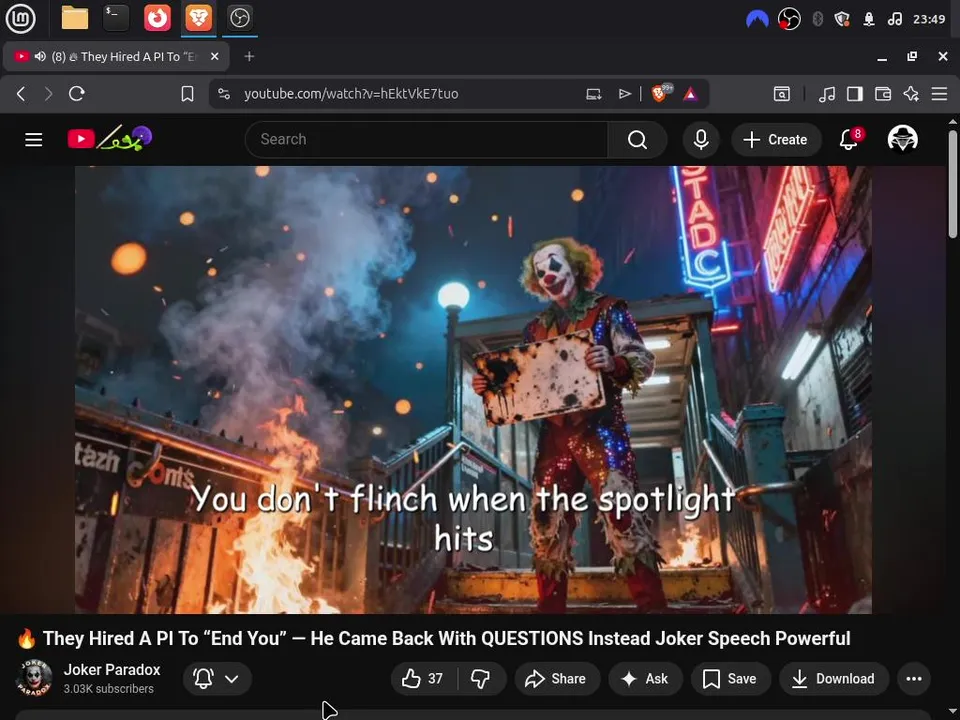
Task: Open the Create button
Action: tap(776, 140)
